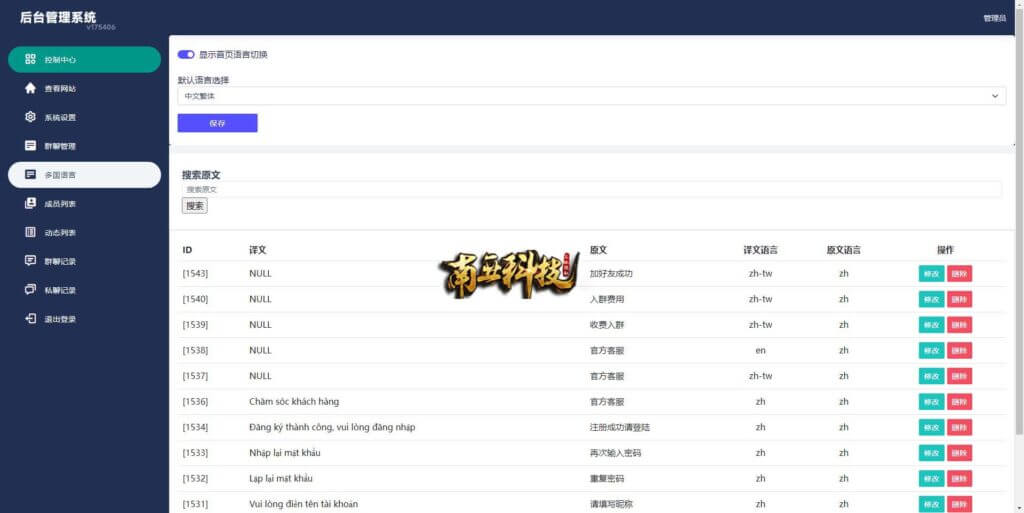Click the blue 保存 button
The width and height of the screenshot is (1024, 513).
(217, 123)
